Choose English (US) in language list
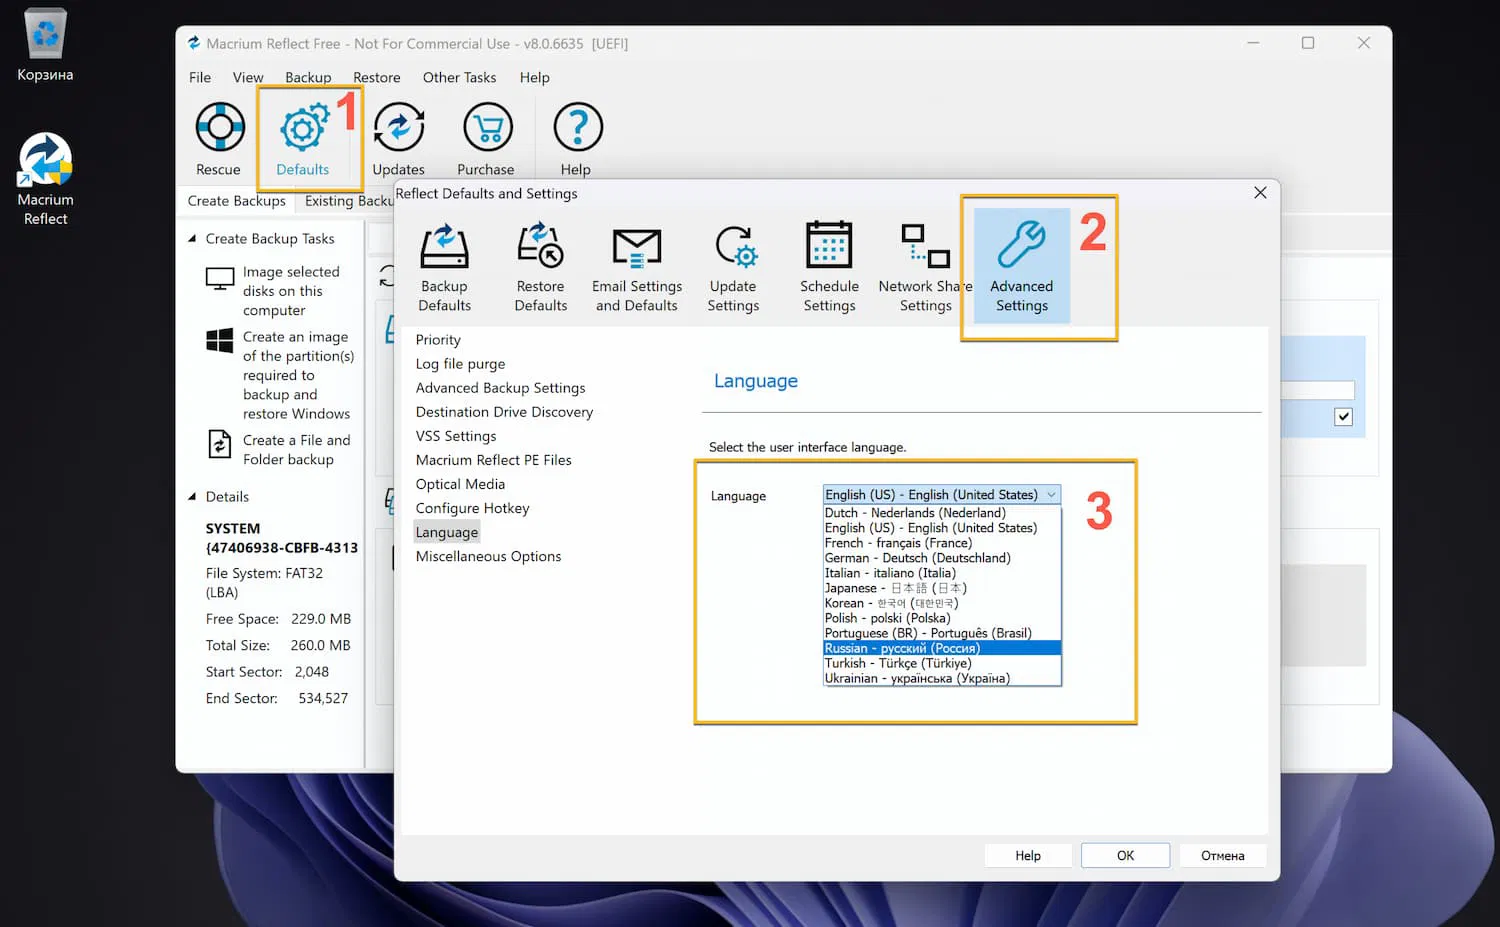Screen dimensions: 1500x927 941,528
